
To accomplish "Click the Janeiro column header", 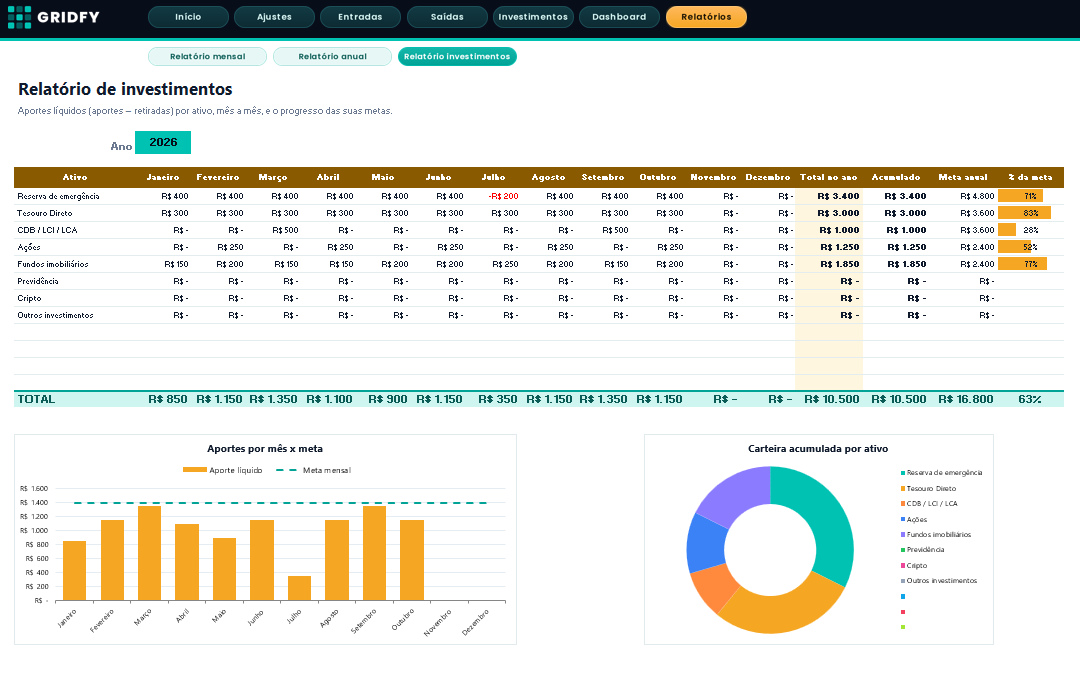I will coord(163,177).
